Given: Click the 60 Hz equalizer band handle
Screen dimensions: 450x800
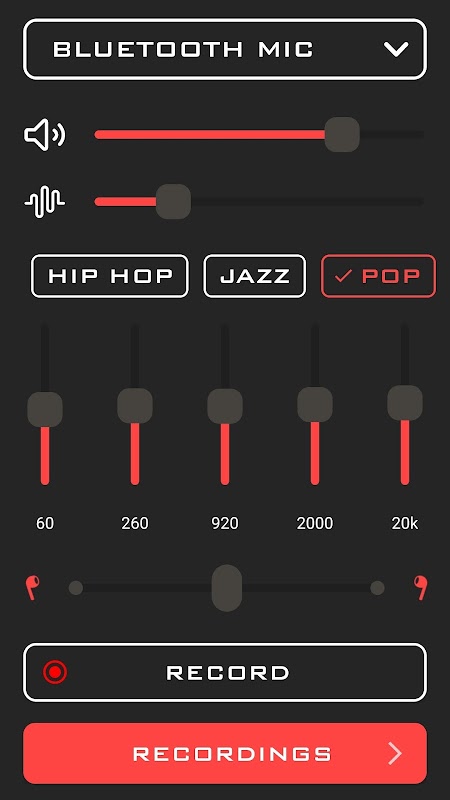Looking at the screenshot, I should [x=45, y=409].
